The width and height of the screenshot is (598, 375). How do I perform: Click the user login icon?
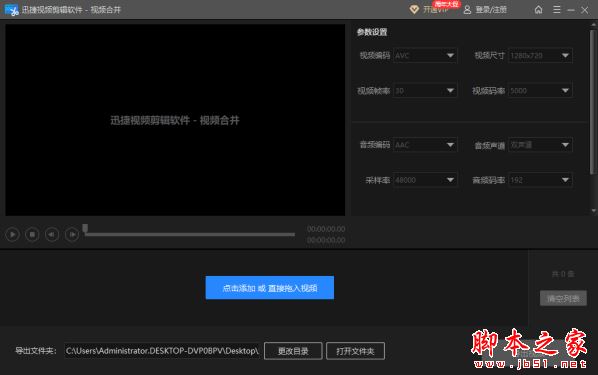coord(467,10)
